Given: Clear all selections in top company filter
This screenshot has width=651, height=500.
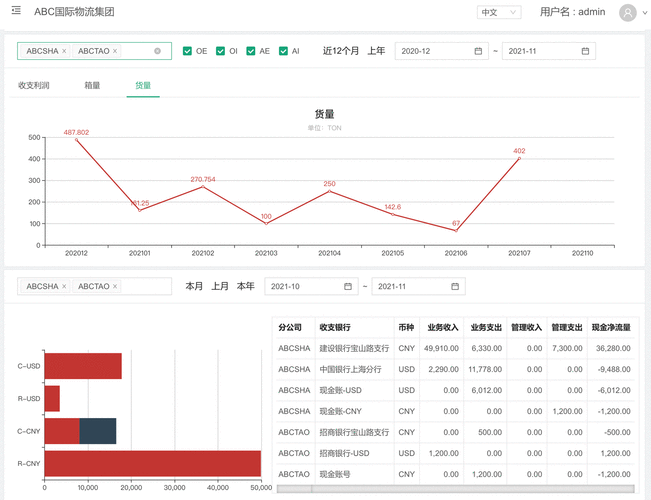Looking at the screenshot, I should coord(157,51).
